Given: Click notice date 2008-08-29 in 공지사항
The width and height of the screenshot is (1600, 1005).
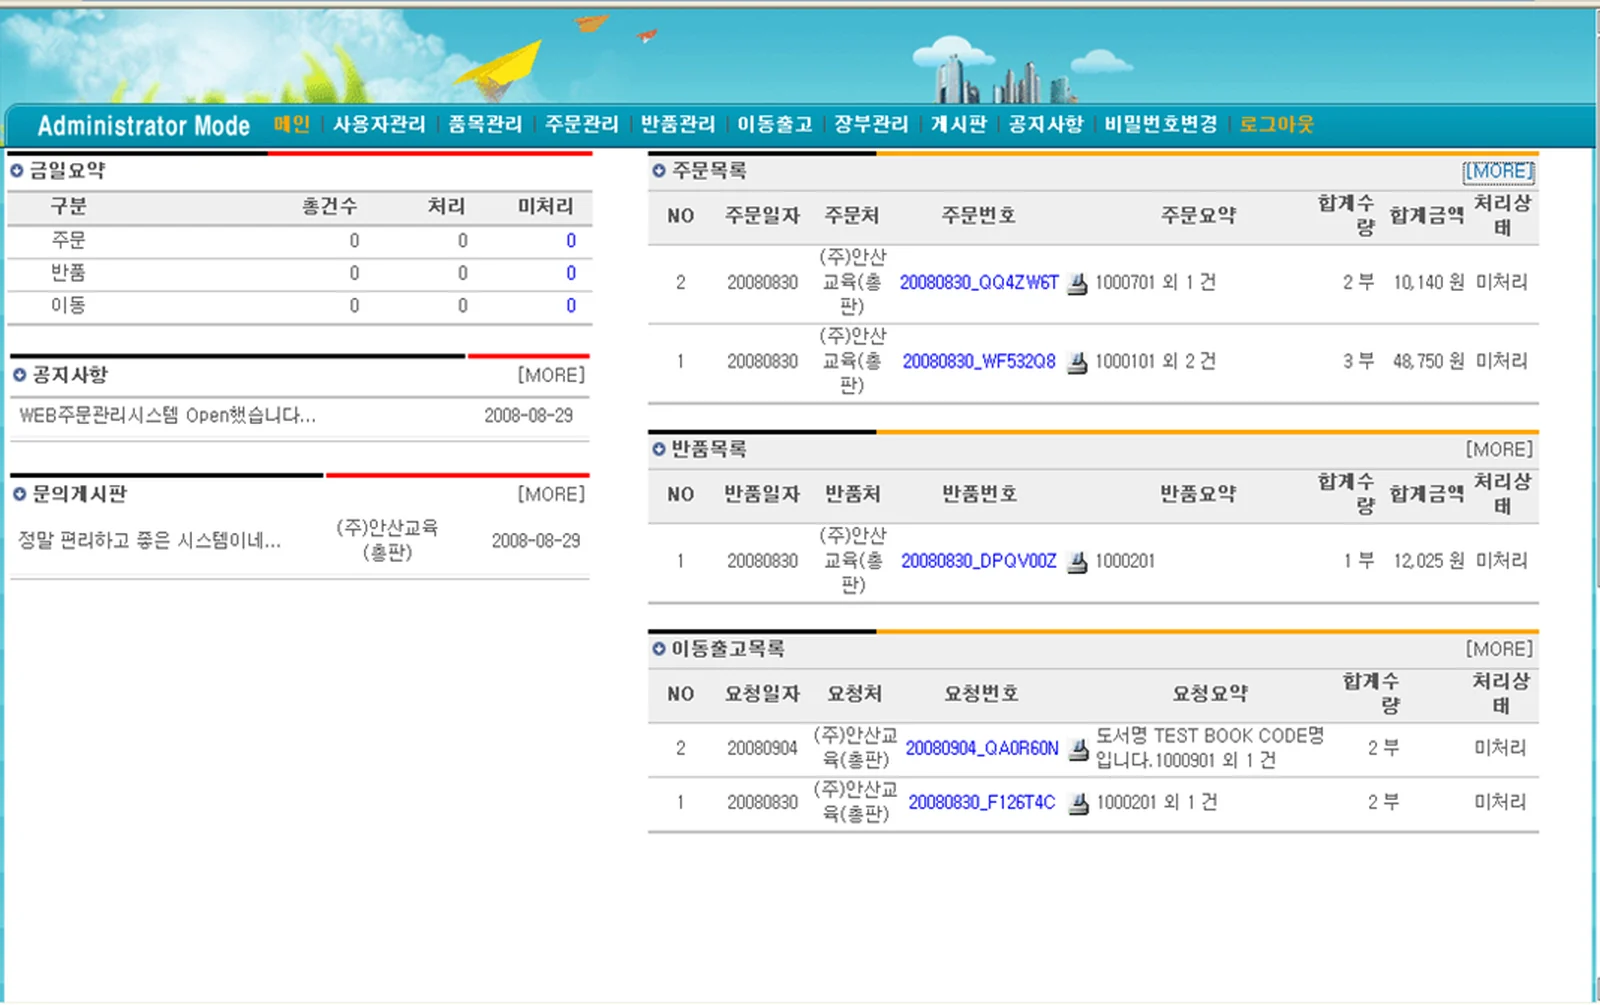Looking at the screenshot, I should [529, 416].
